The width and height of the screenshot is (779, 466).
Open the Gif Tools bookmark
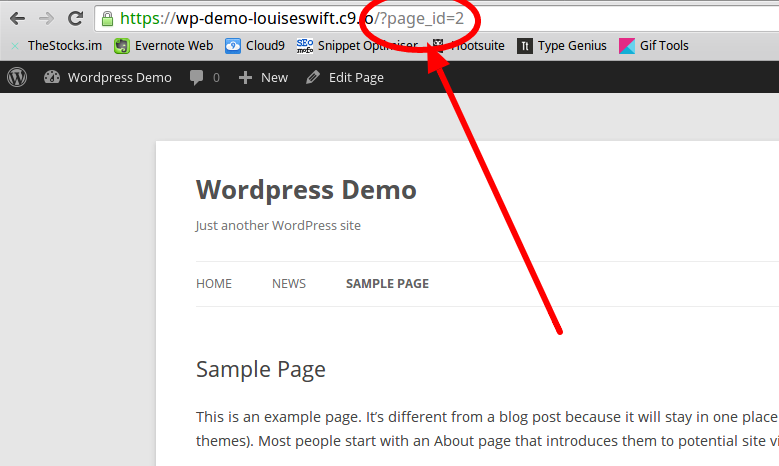click(654, 45)
